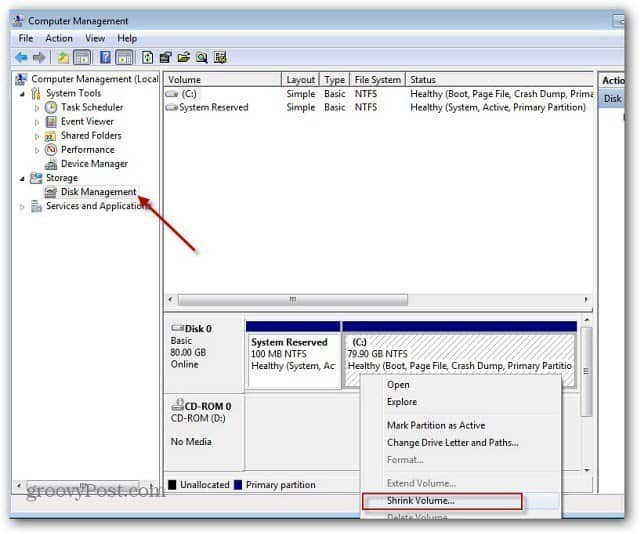Image resolution: width=640 pixels, height=534 pixels.
Task: Click the Performance icon
Action: 51,150
